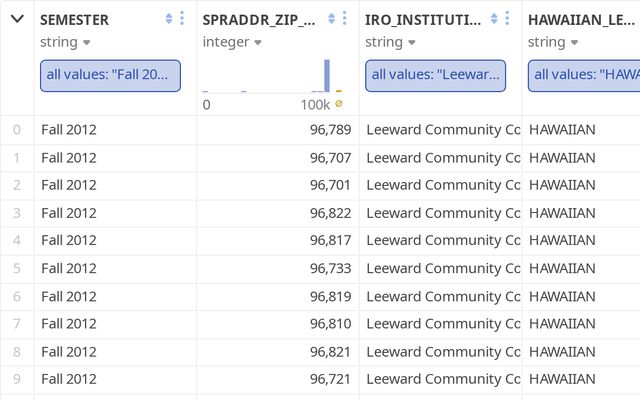Open SPRADDR_ZIP column options menu

(x=345, y=18)
